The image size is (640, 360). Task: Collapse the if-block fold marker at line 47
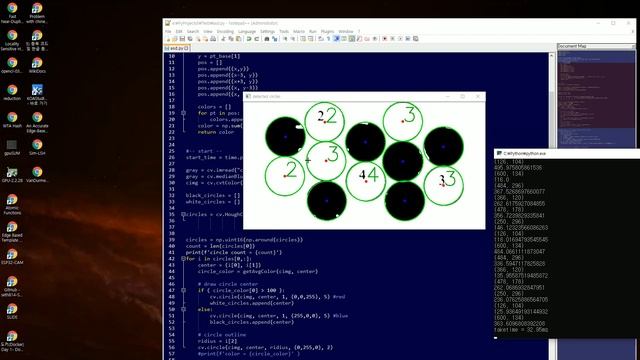[183, 290]
